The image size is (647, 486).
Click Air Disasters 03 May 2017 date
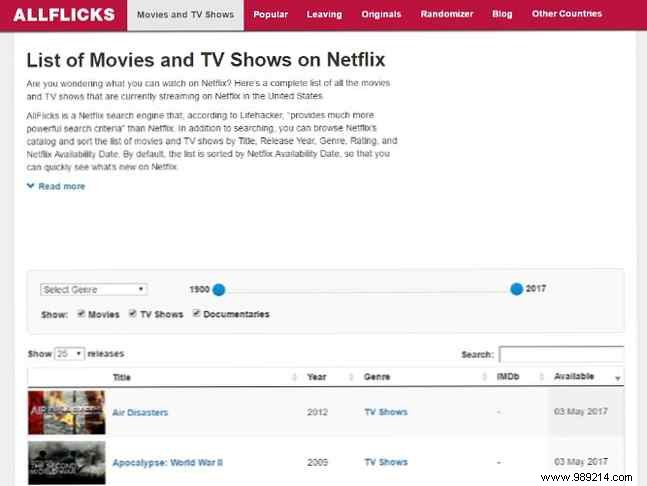581,412
